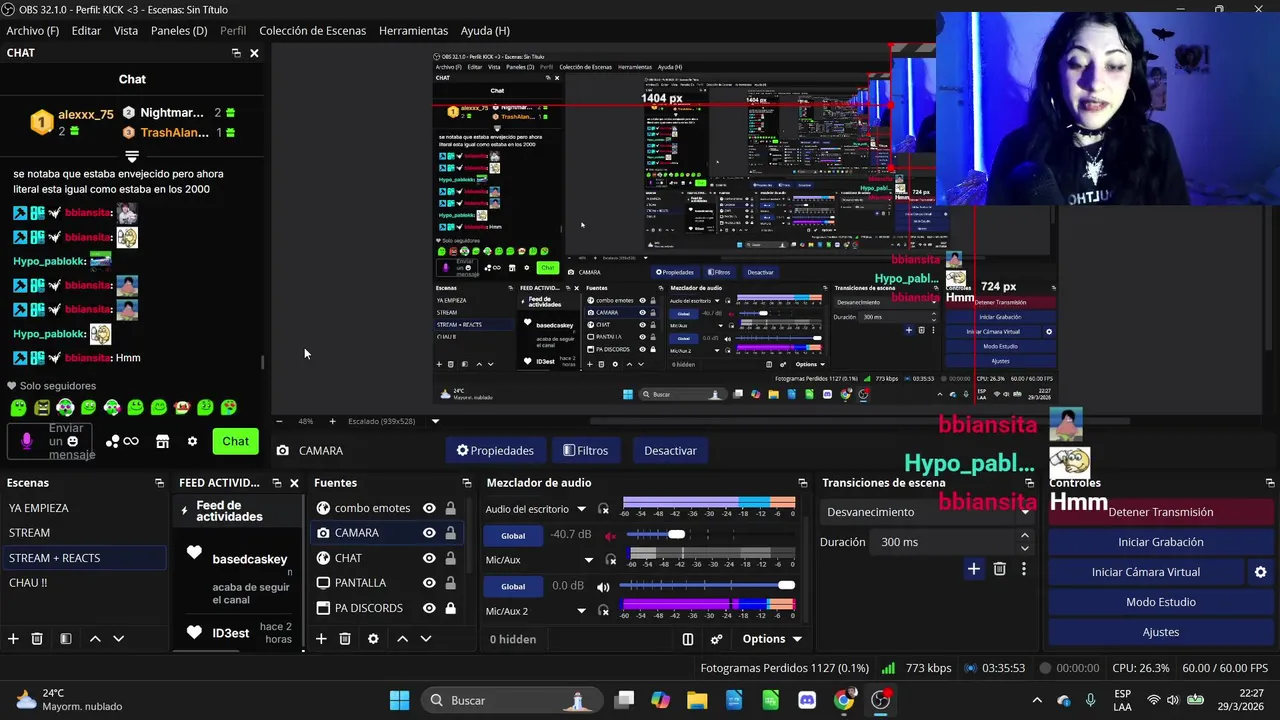Lock the combo emotes source
Viewport: 1280px width, 720px height.
point(450,508)
